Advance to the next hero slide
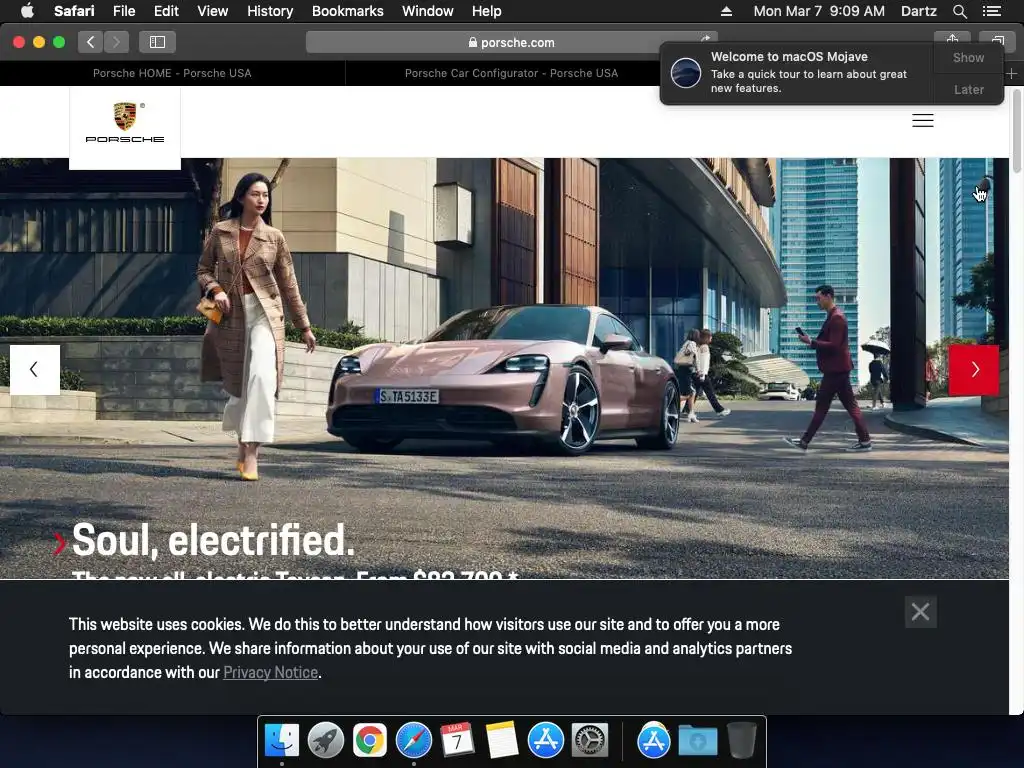 [973, 370]
